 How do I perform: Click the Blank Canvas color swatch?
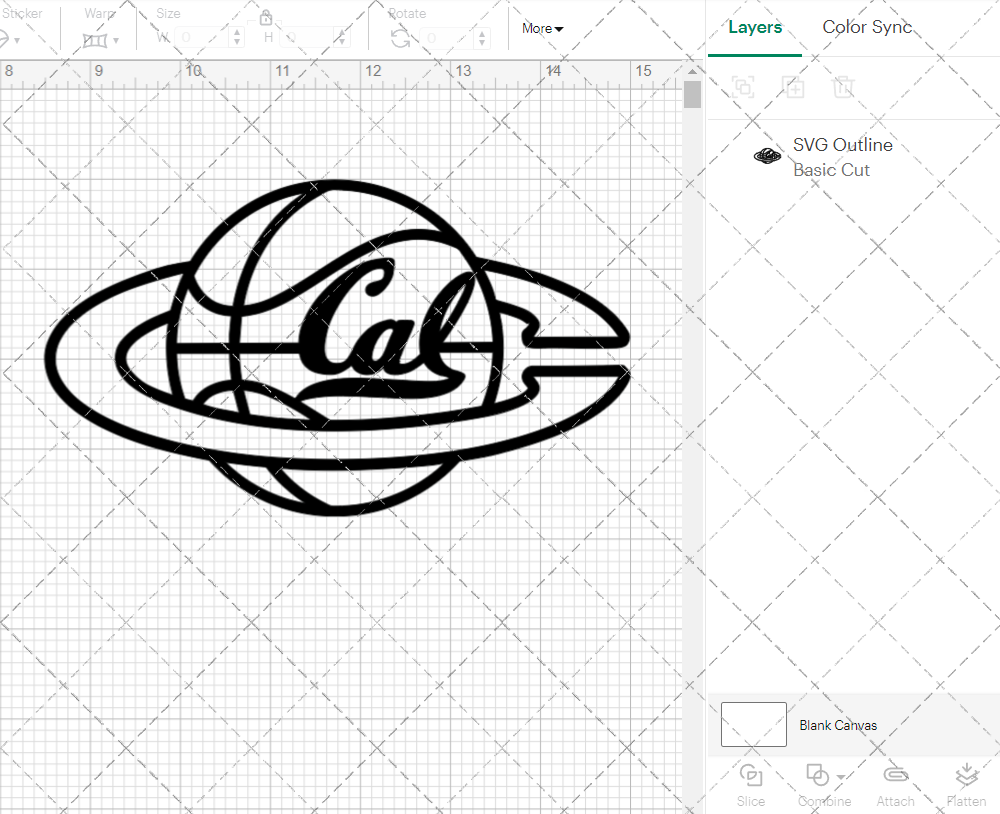pyautogui.click(x=753, y=725)
